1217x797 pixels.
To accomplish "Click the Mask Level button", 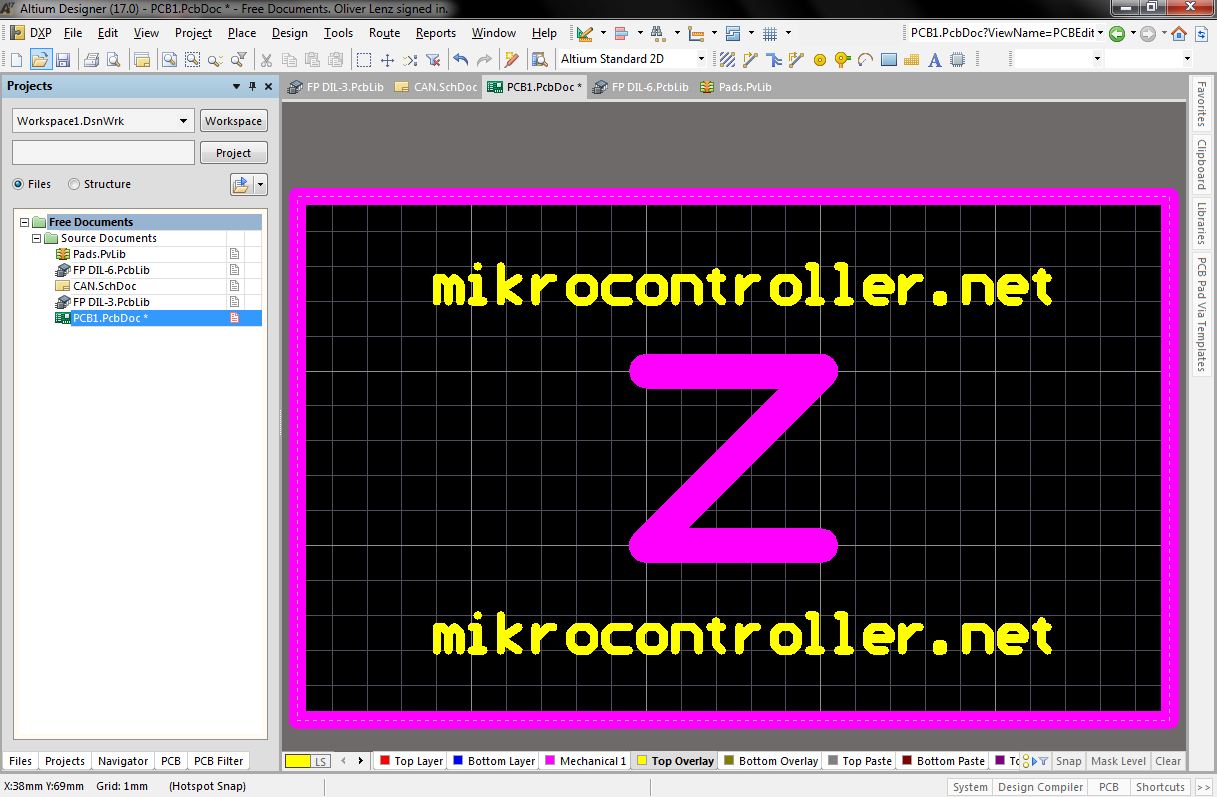I will pos(1118,761).
